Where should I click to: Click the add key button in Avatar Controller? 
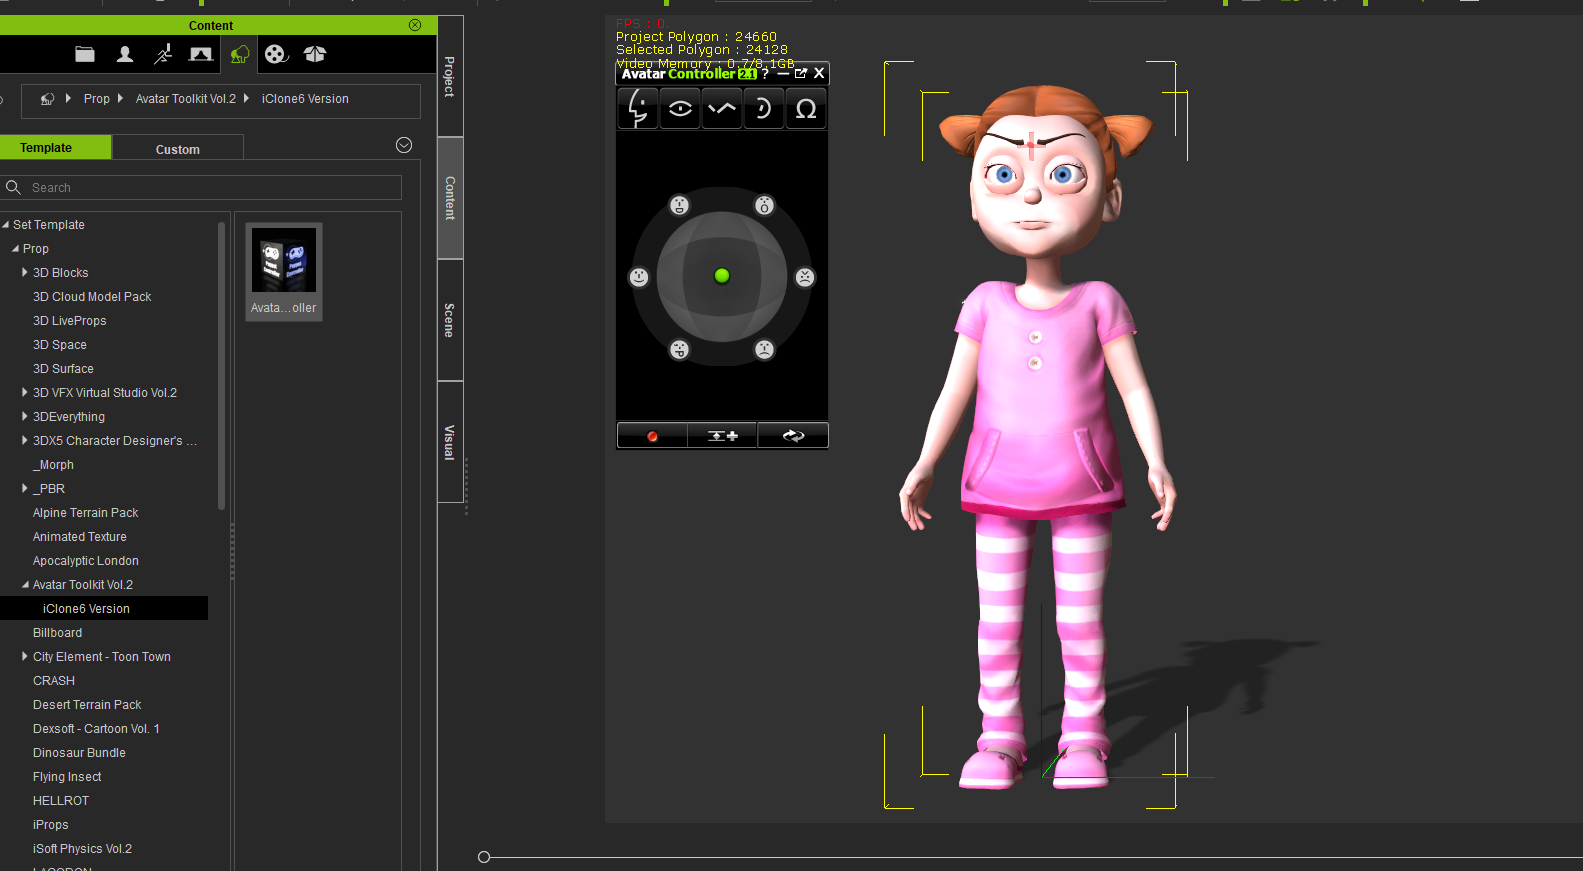[x=722, y=436]
